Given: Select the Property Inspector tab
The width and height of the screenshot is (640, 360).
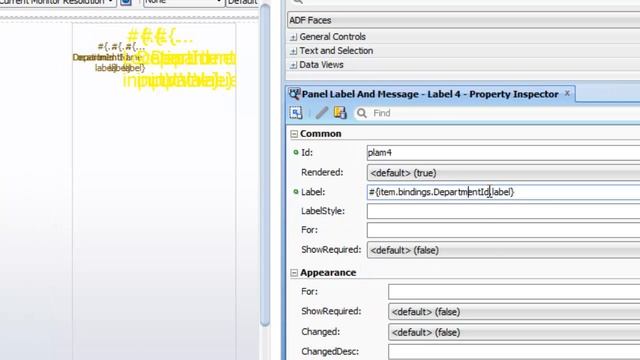Looking at the screenshot, I should [x=430, y=94].
